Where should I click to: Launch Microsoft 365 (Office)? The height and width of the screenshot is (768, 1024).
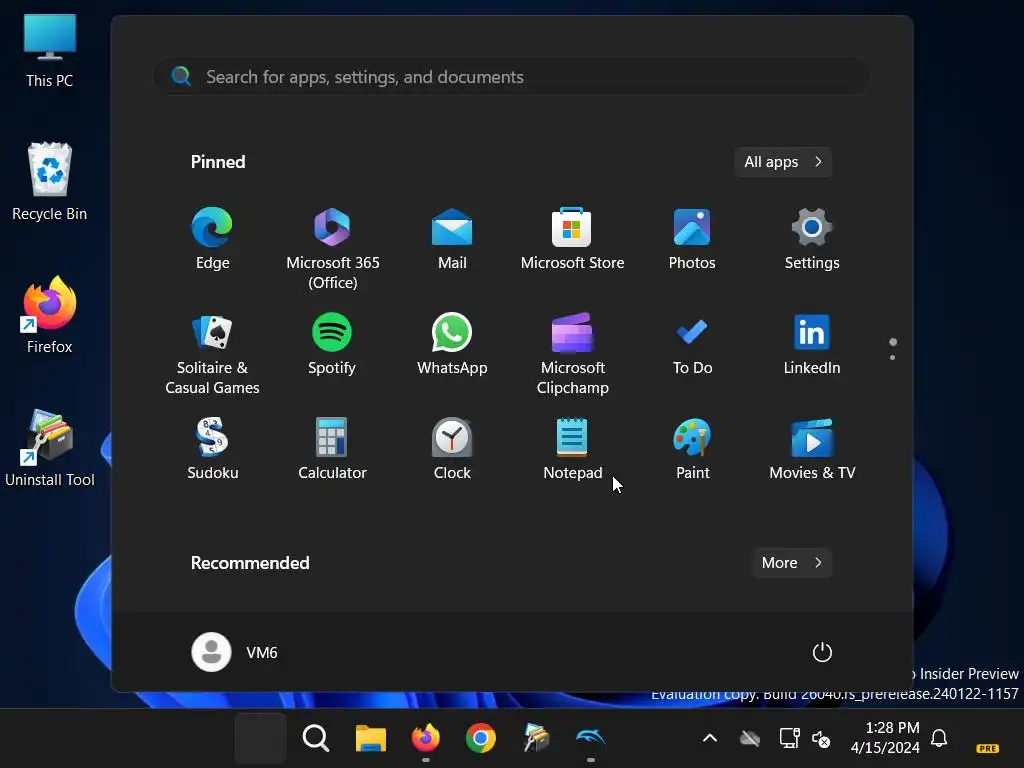[332, 249]
